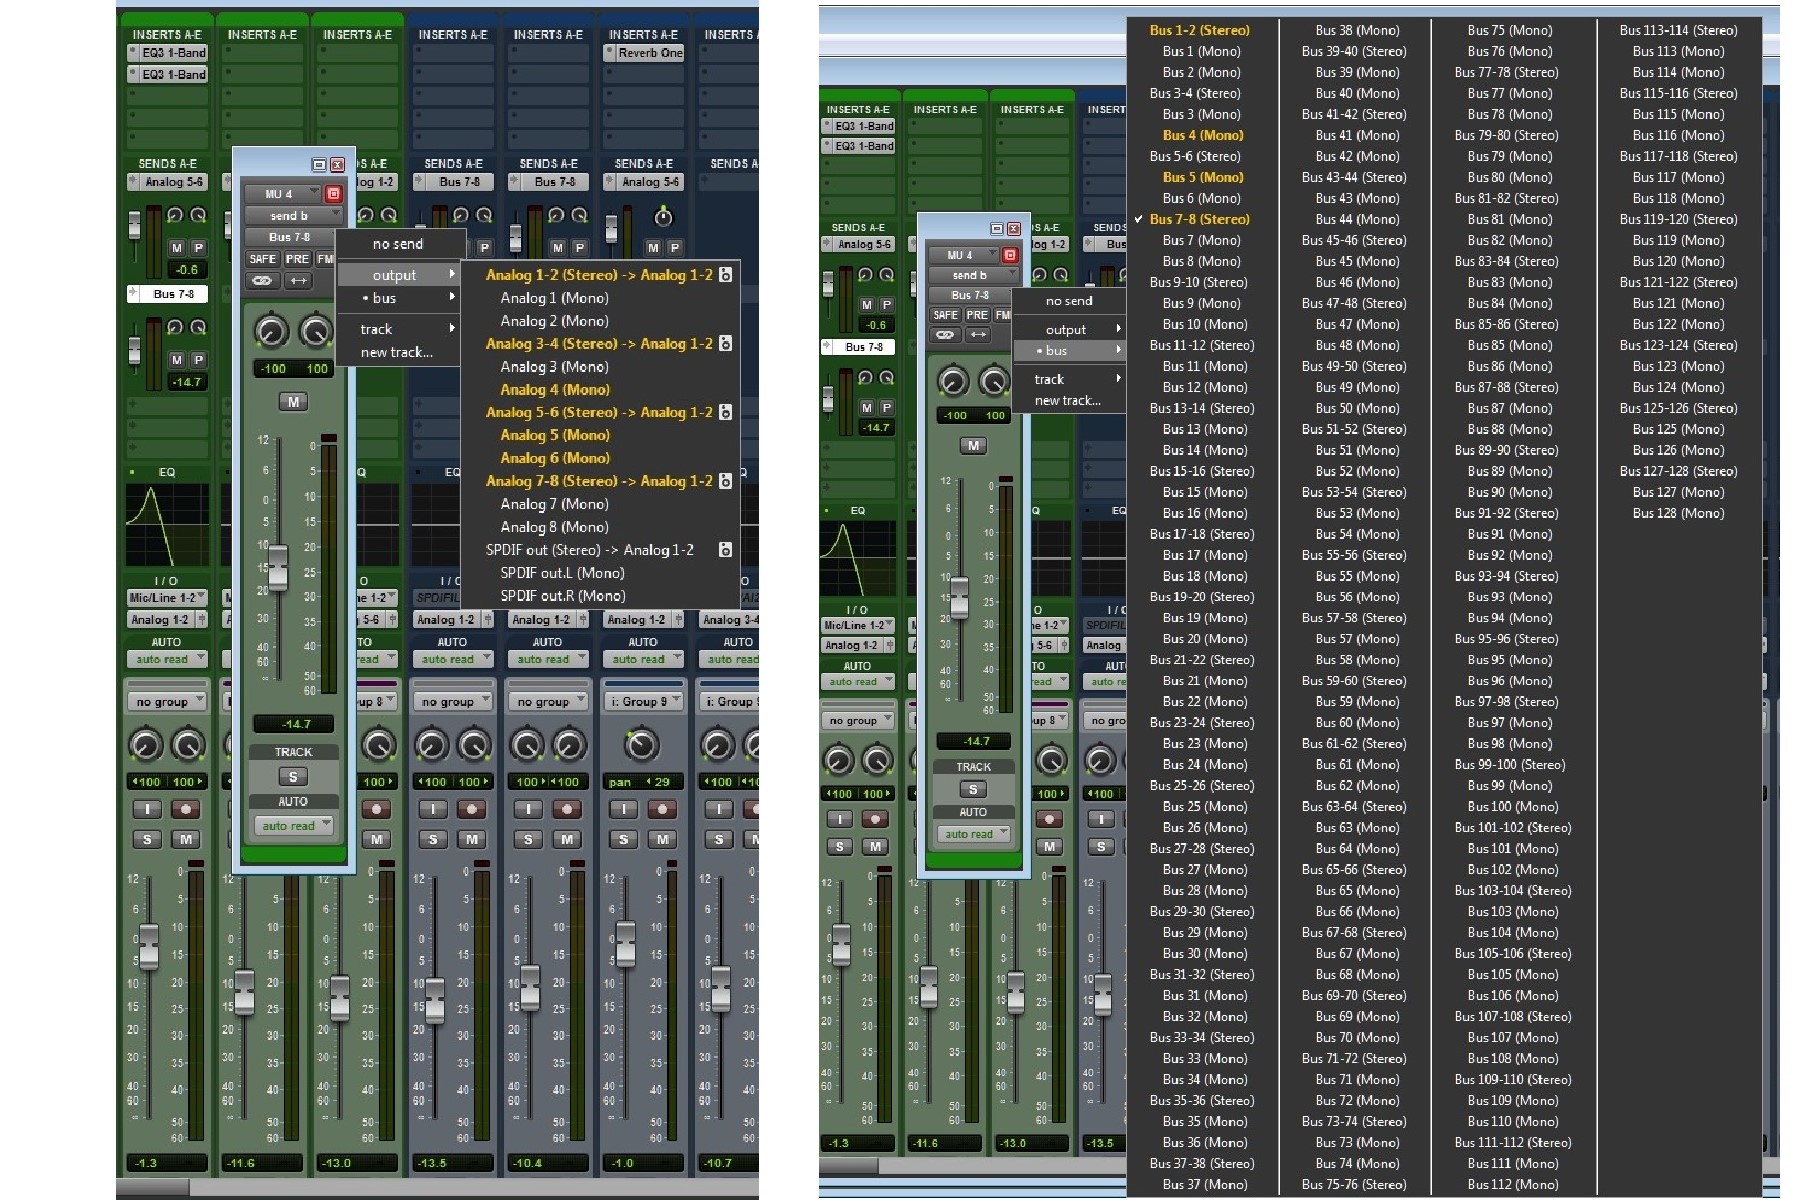Mute send with M in left send window

tap(293, 402)
